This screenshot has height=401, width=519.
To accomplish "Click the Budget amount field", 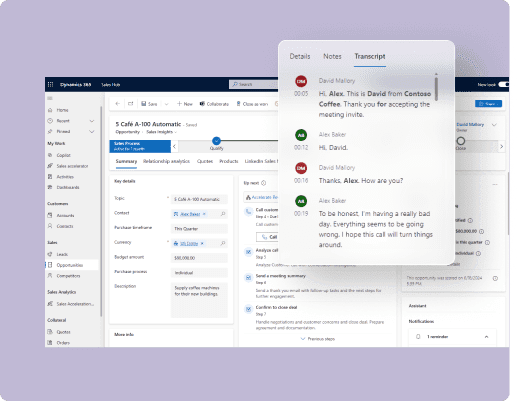I will 199,258.
